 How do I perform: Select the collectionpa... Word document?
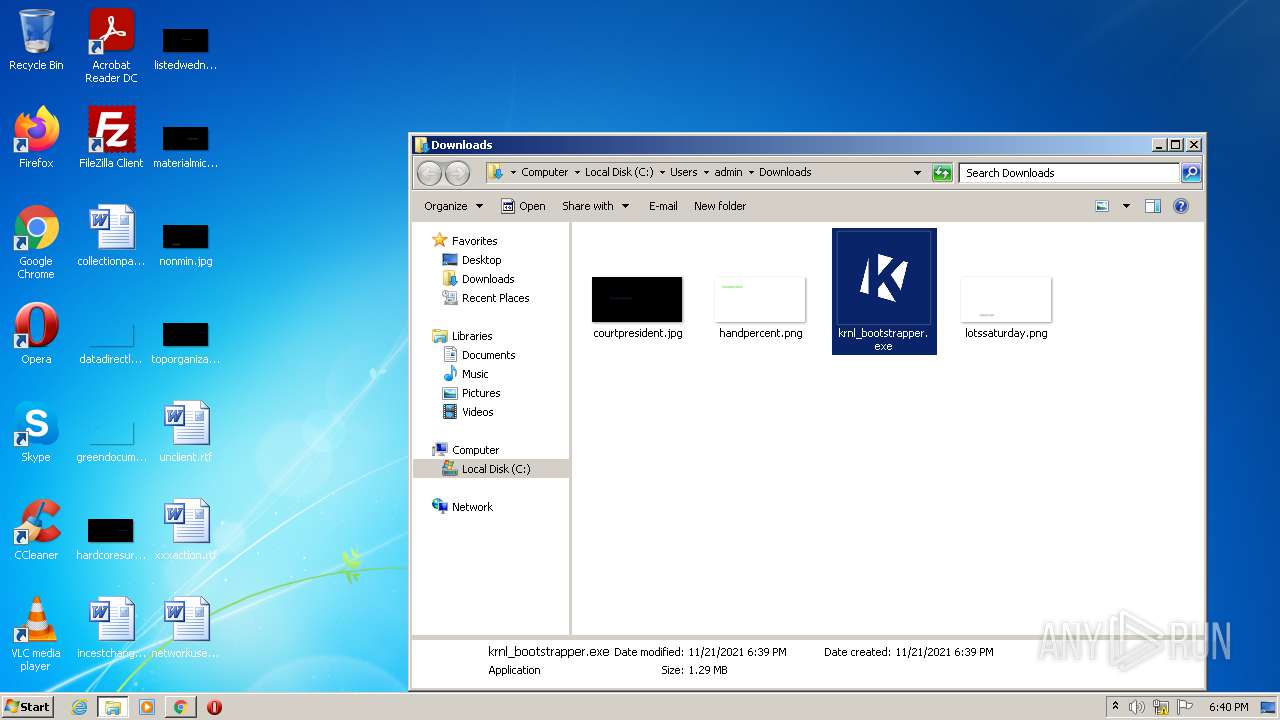coord(111,236)
